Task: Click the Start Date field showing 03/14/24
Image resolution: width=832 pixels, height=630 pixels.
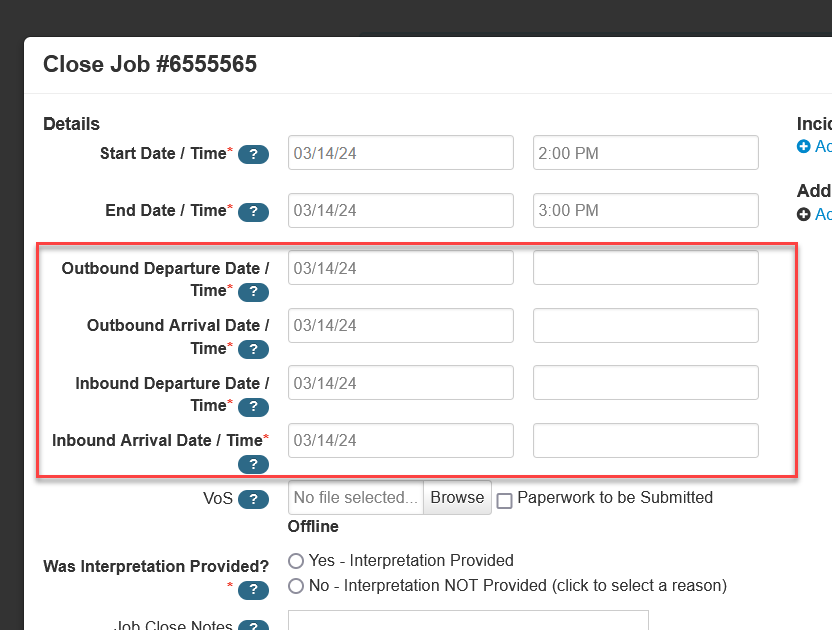Action: [400, 152]
